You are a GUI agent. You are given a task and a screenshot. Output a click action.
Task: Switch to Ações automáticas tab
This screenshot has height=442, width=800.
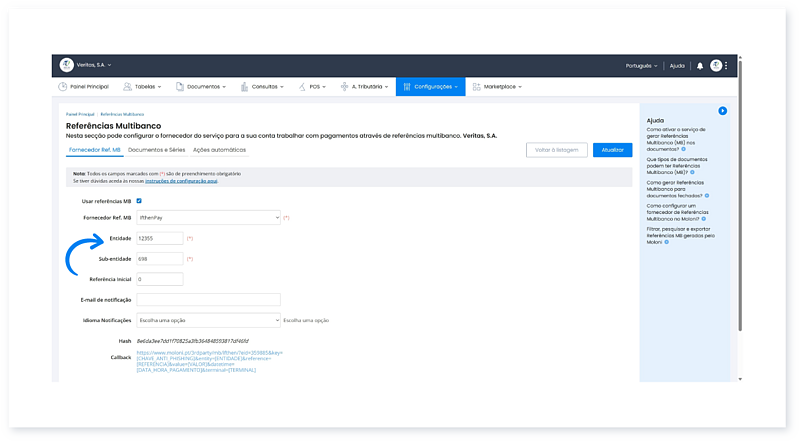point(219,150)
